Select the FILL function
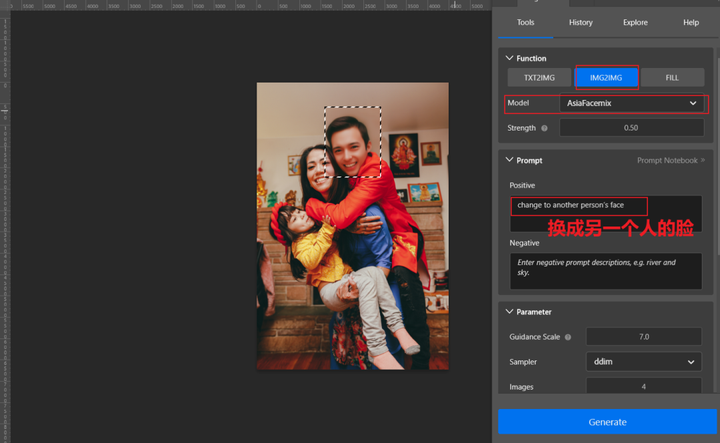 tap(672, 78)
